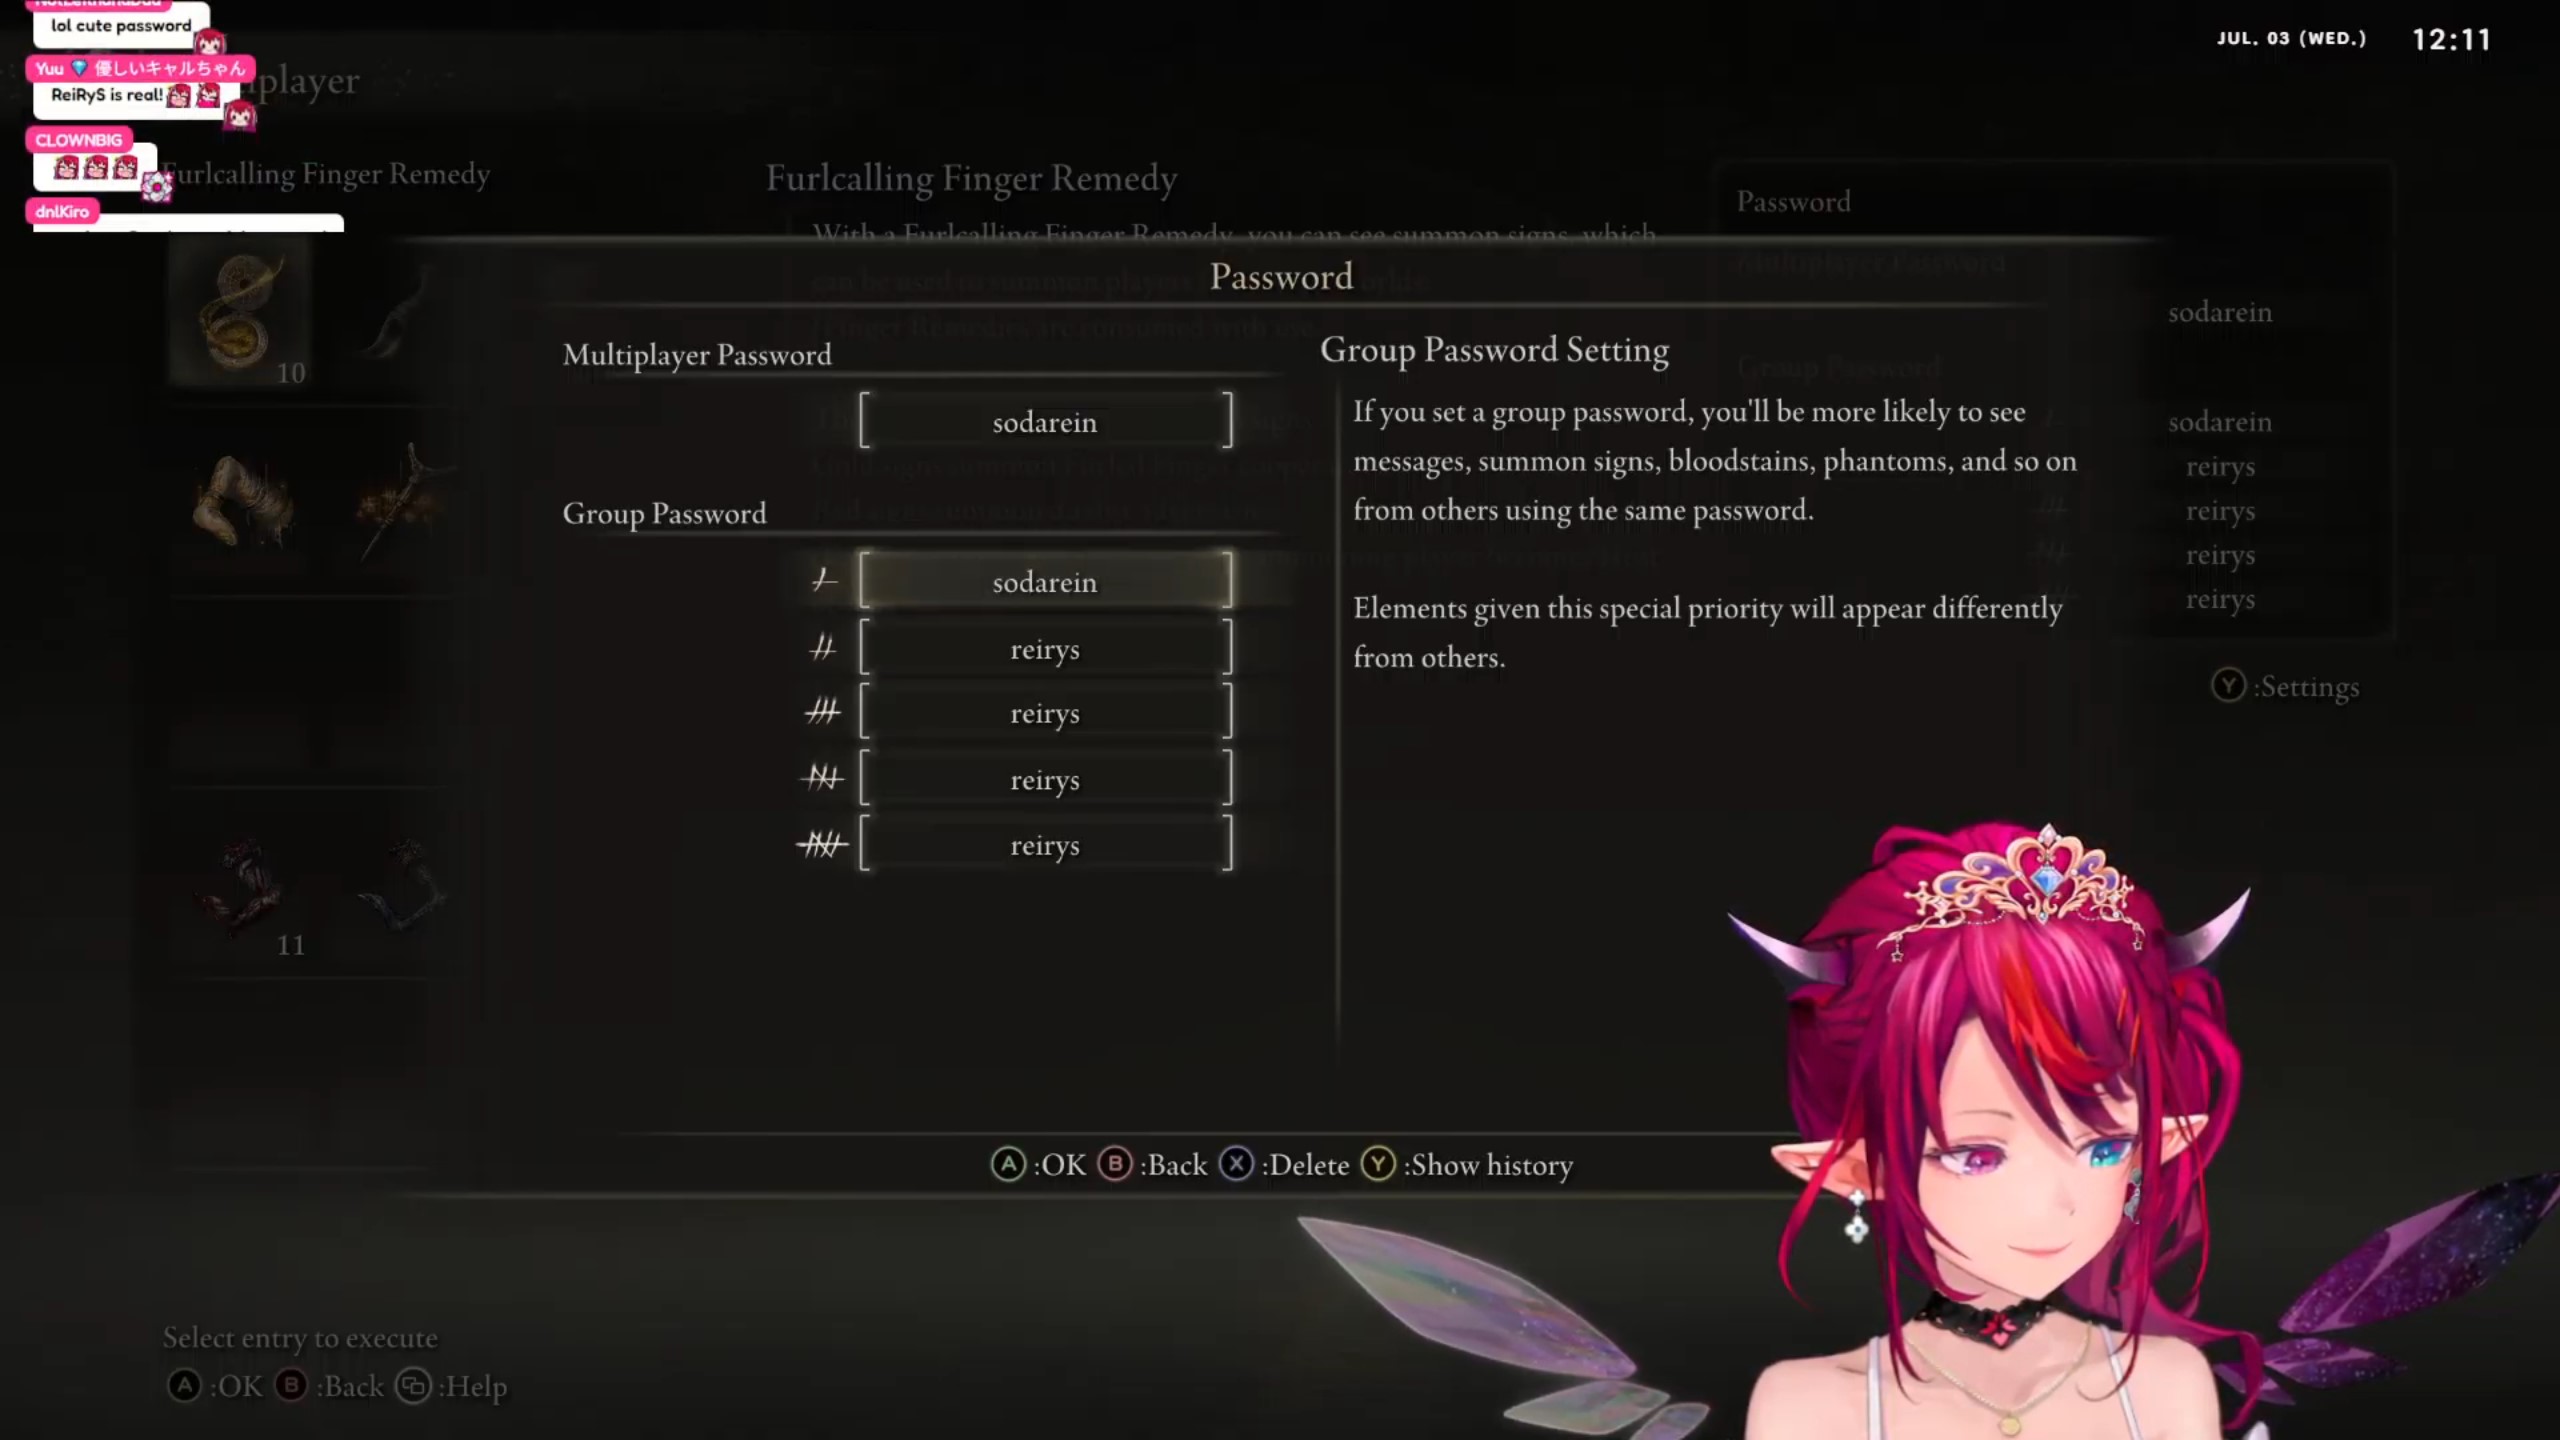Select the last Group Password field reirys
Viewport: 2560px width, 1440px height.
click(x=1045, y=845)
